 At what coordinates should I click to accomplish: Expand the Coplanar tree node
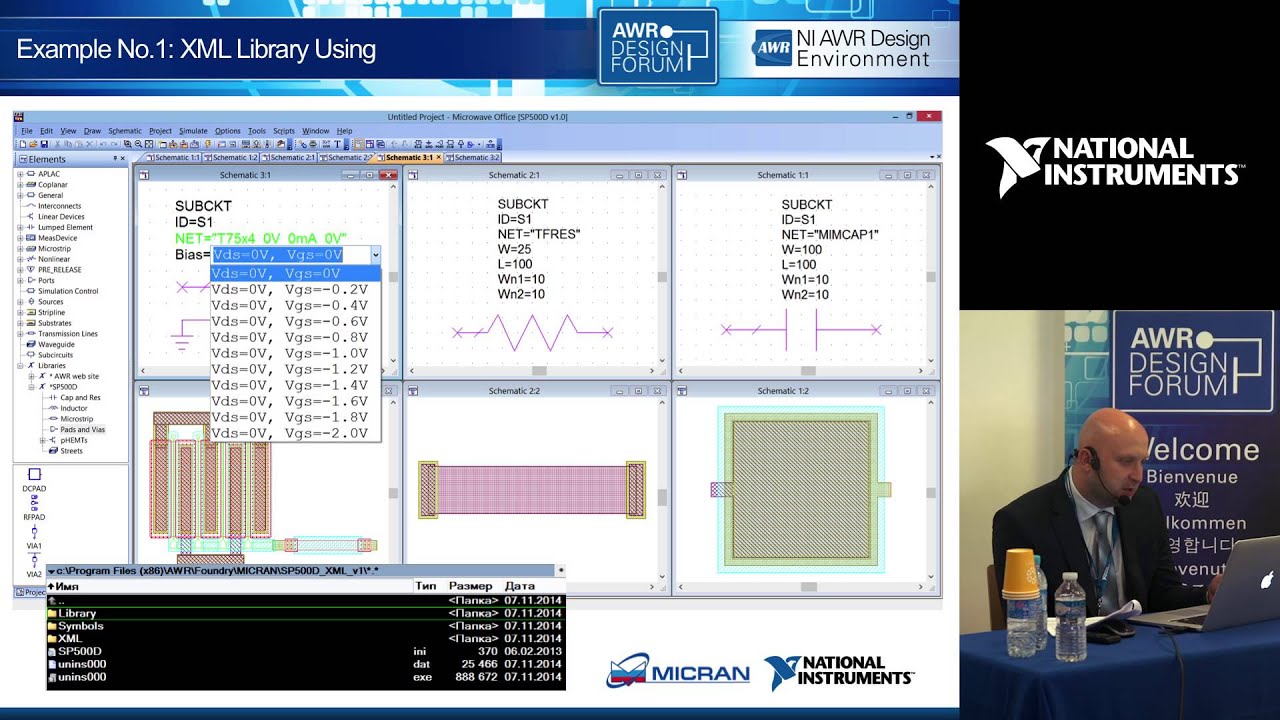tap(20, 185)
